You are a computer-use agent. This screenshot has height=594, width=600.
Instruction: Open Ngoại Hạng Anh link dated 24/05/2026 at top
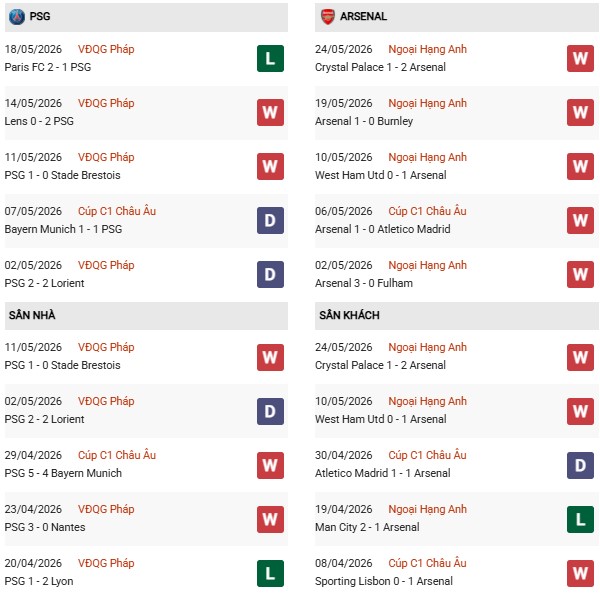[x=427, y=49]
